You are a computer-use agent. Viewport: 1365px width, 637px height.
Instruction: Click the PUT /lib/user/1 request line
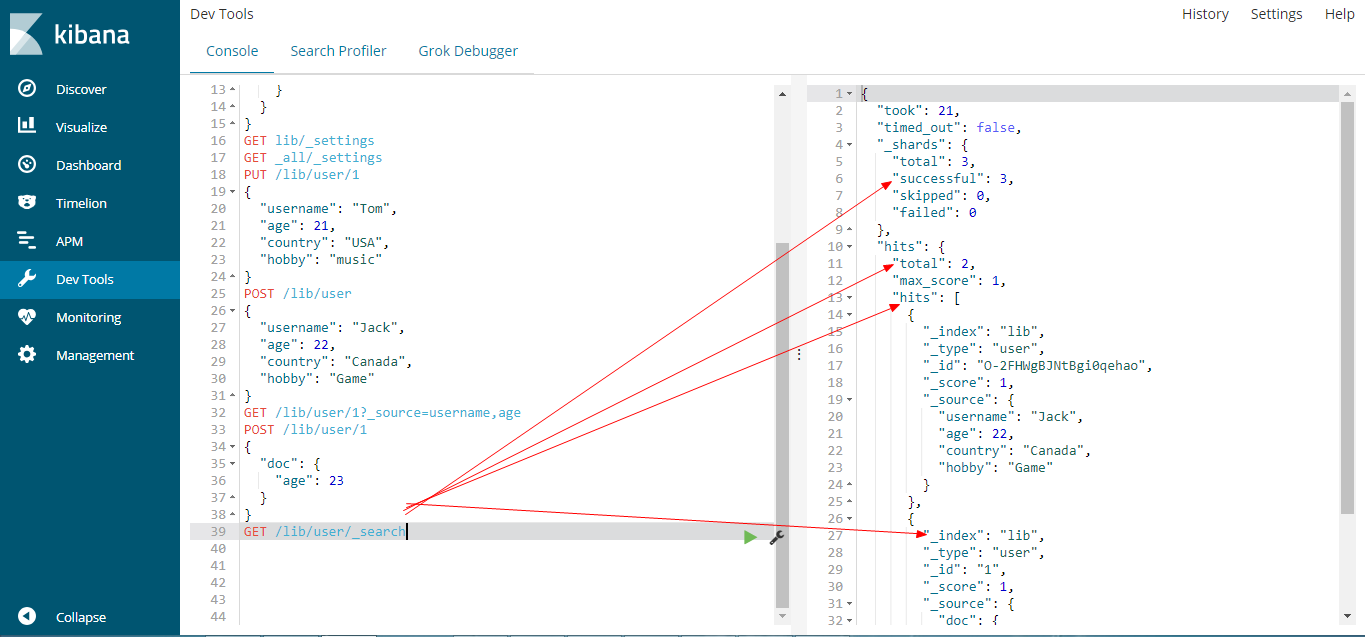pyautogui.click(x=301, y=174)
